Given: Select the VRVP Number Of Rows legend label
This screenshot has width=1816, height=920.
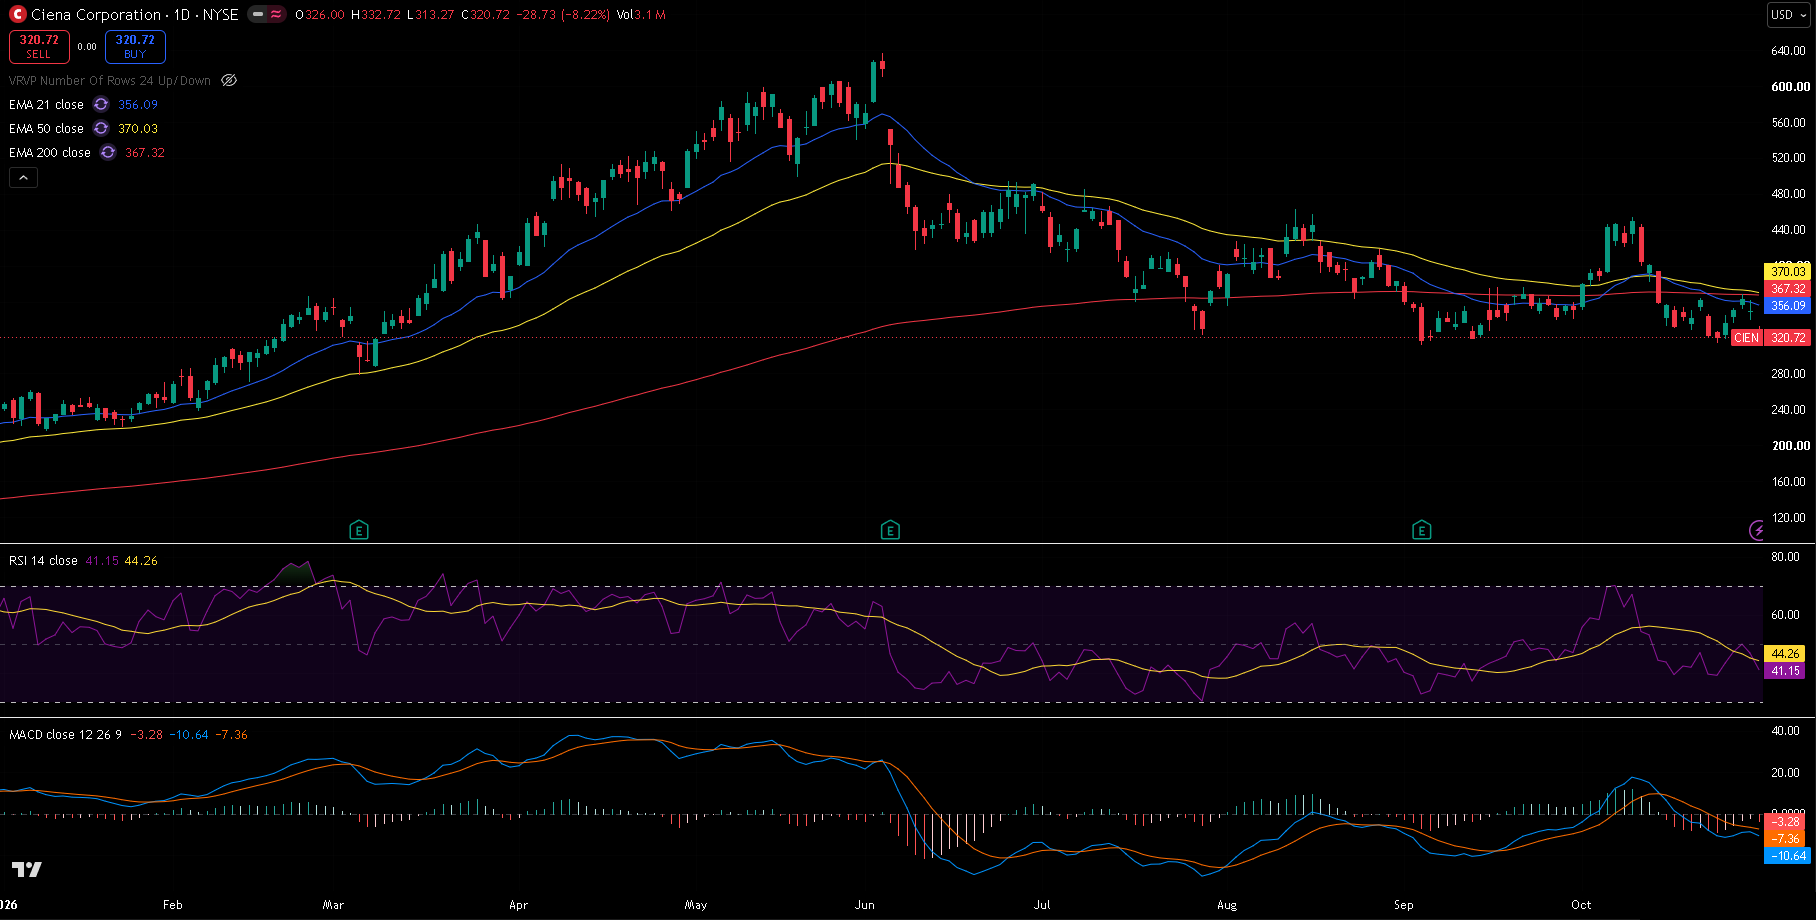Looking at the screenshot, I should coord(110,80).
